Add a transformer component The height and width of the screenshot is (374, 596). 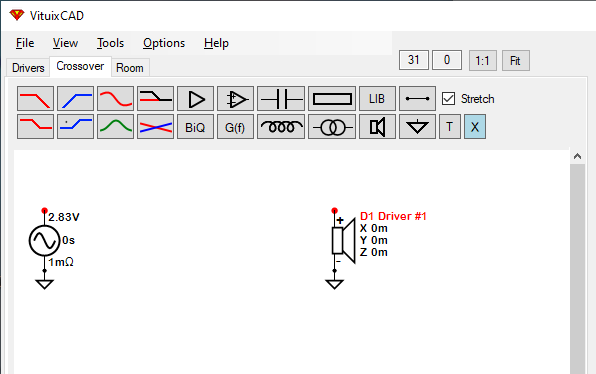tap(332, 127)
